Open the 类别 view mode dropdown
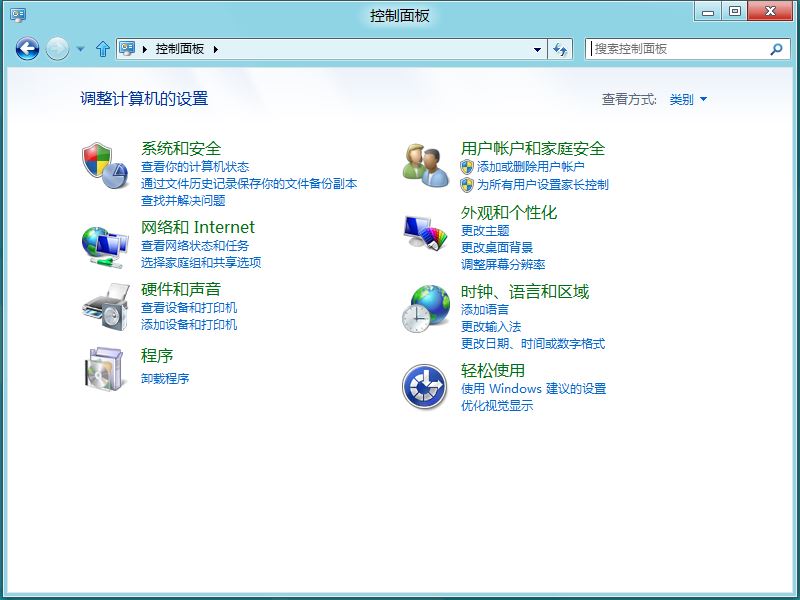Image resolution: width=800 pixels, height=600 pixels. pos(688,99)
